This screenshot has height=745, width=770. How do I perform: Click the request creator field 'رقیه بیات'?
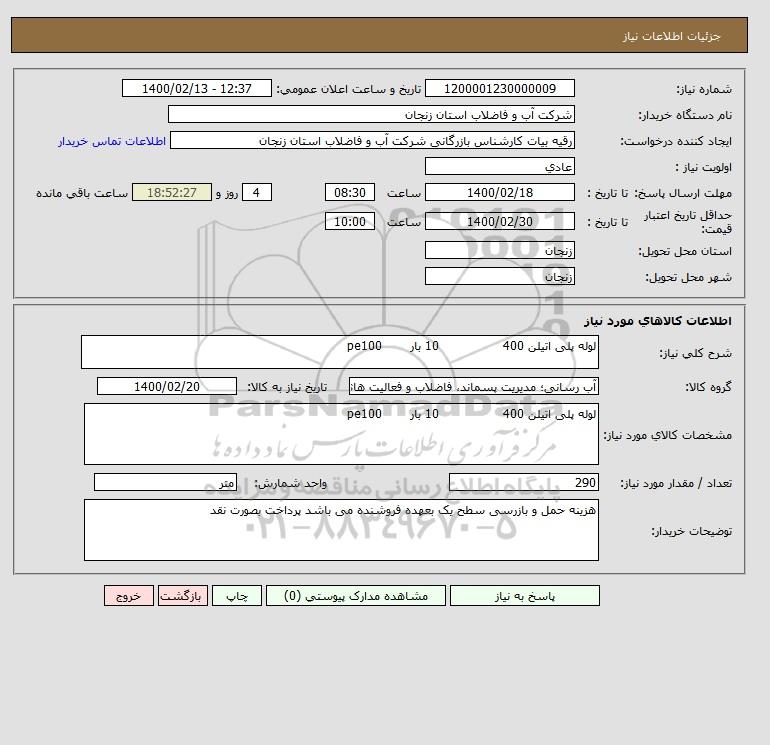point(372,140)
